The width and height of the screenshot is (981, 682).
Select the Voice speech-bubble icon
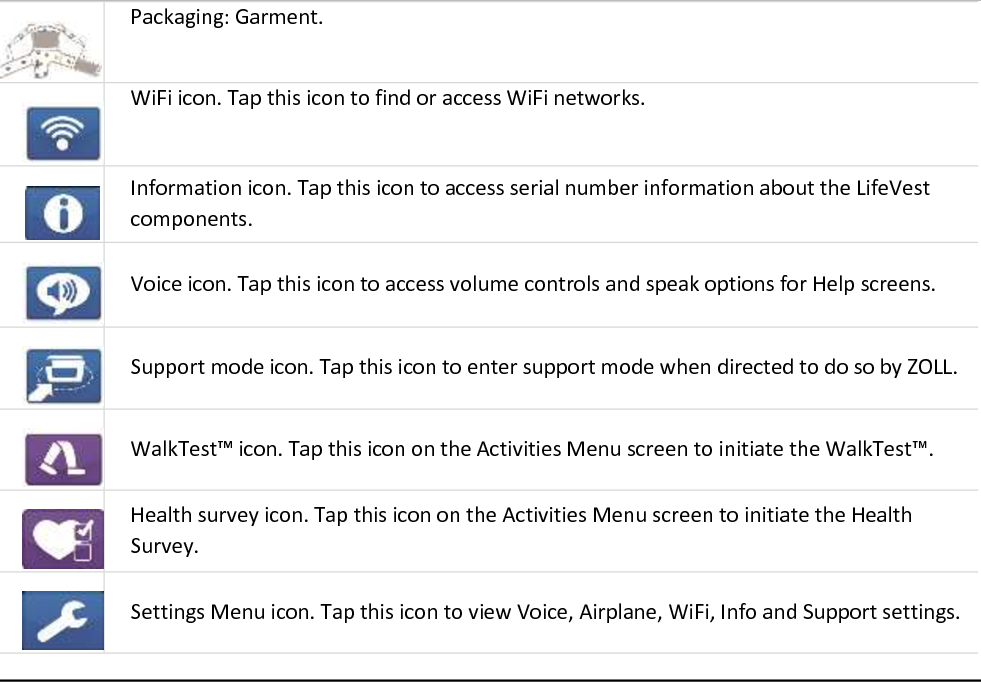pyautogui.click(x=63, y=293)
